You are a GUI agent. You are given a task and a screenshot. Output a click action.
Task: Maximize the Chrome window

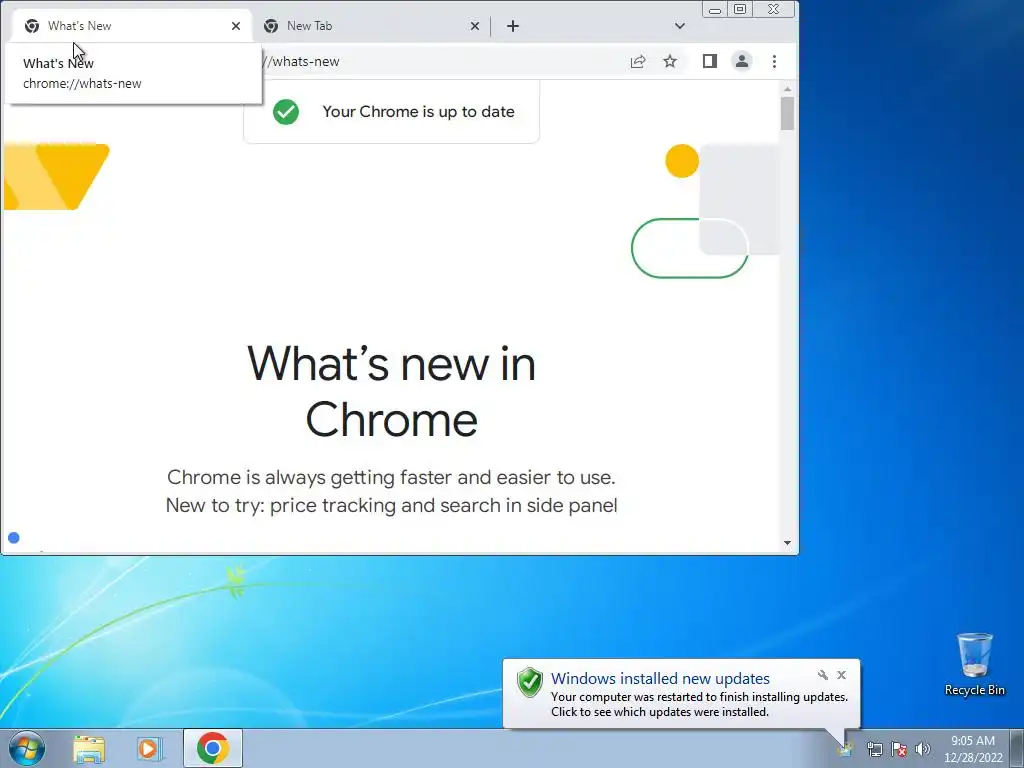tap(740, 9)
